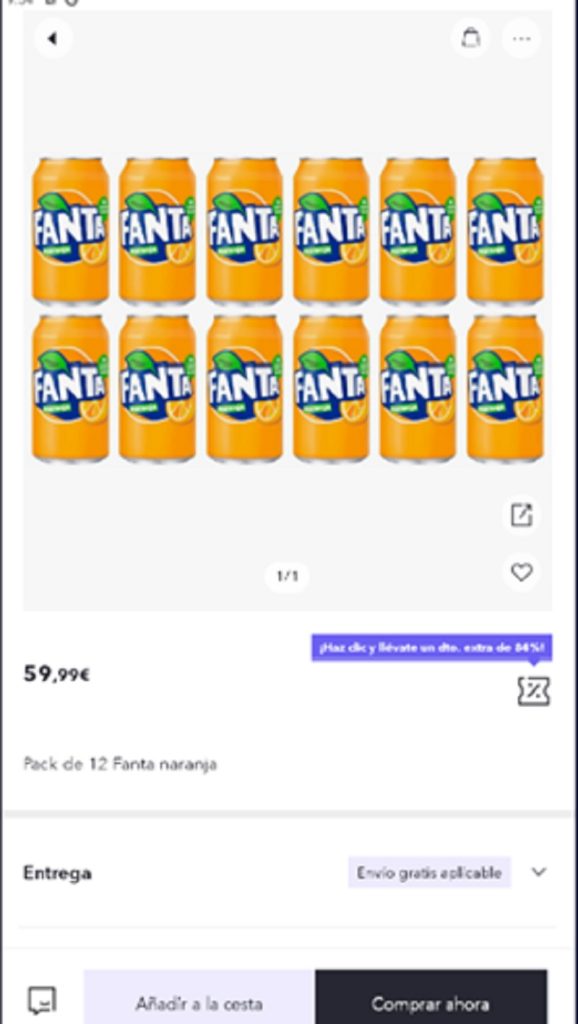Tap the Envío gratis aplicable badge
This screenshot has width=578, height=1024.
pos(429,872)
